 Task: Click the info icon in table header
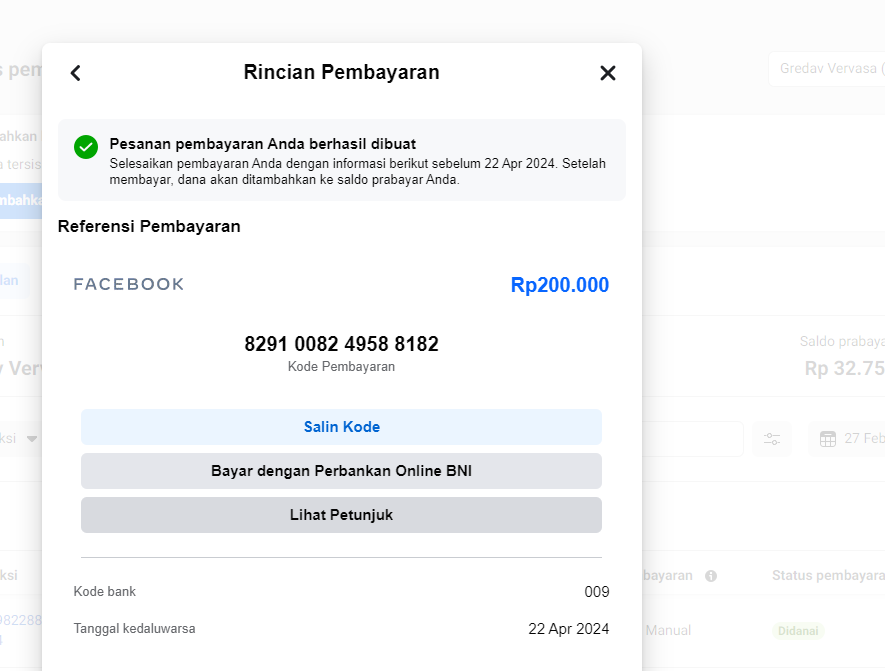(711, 576)
